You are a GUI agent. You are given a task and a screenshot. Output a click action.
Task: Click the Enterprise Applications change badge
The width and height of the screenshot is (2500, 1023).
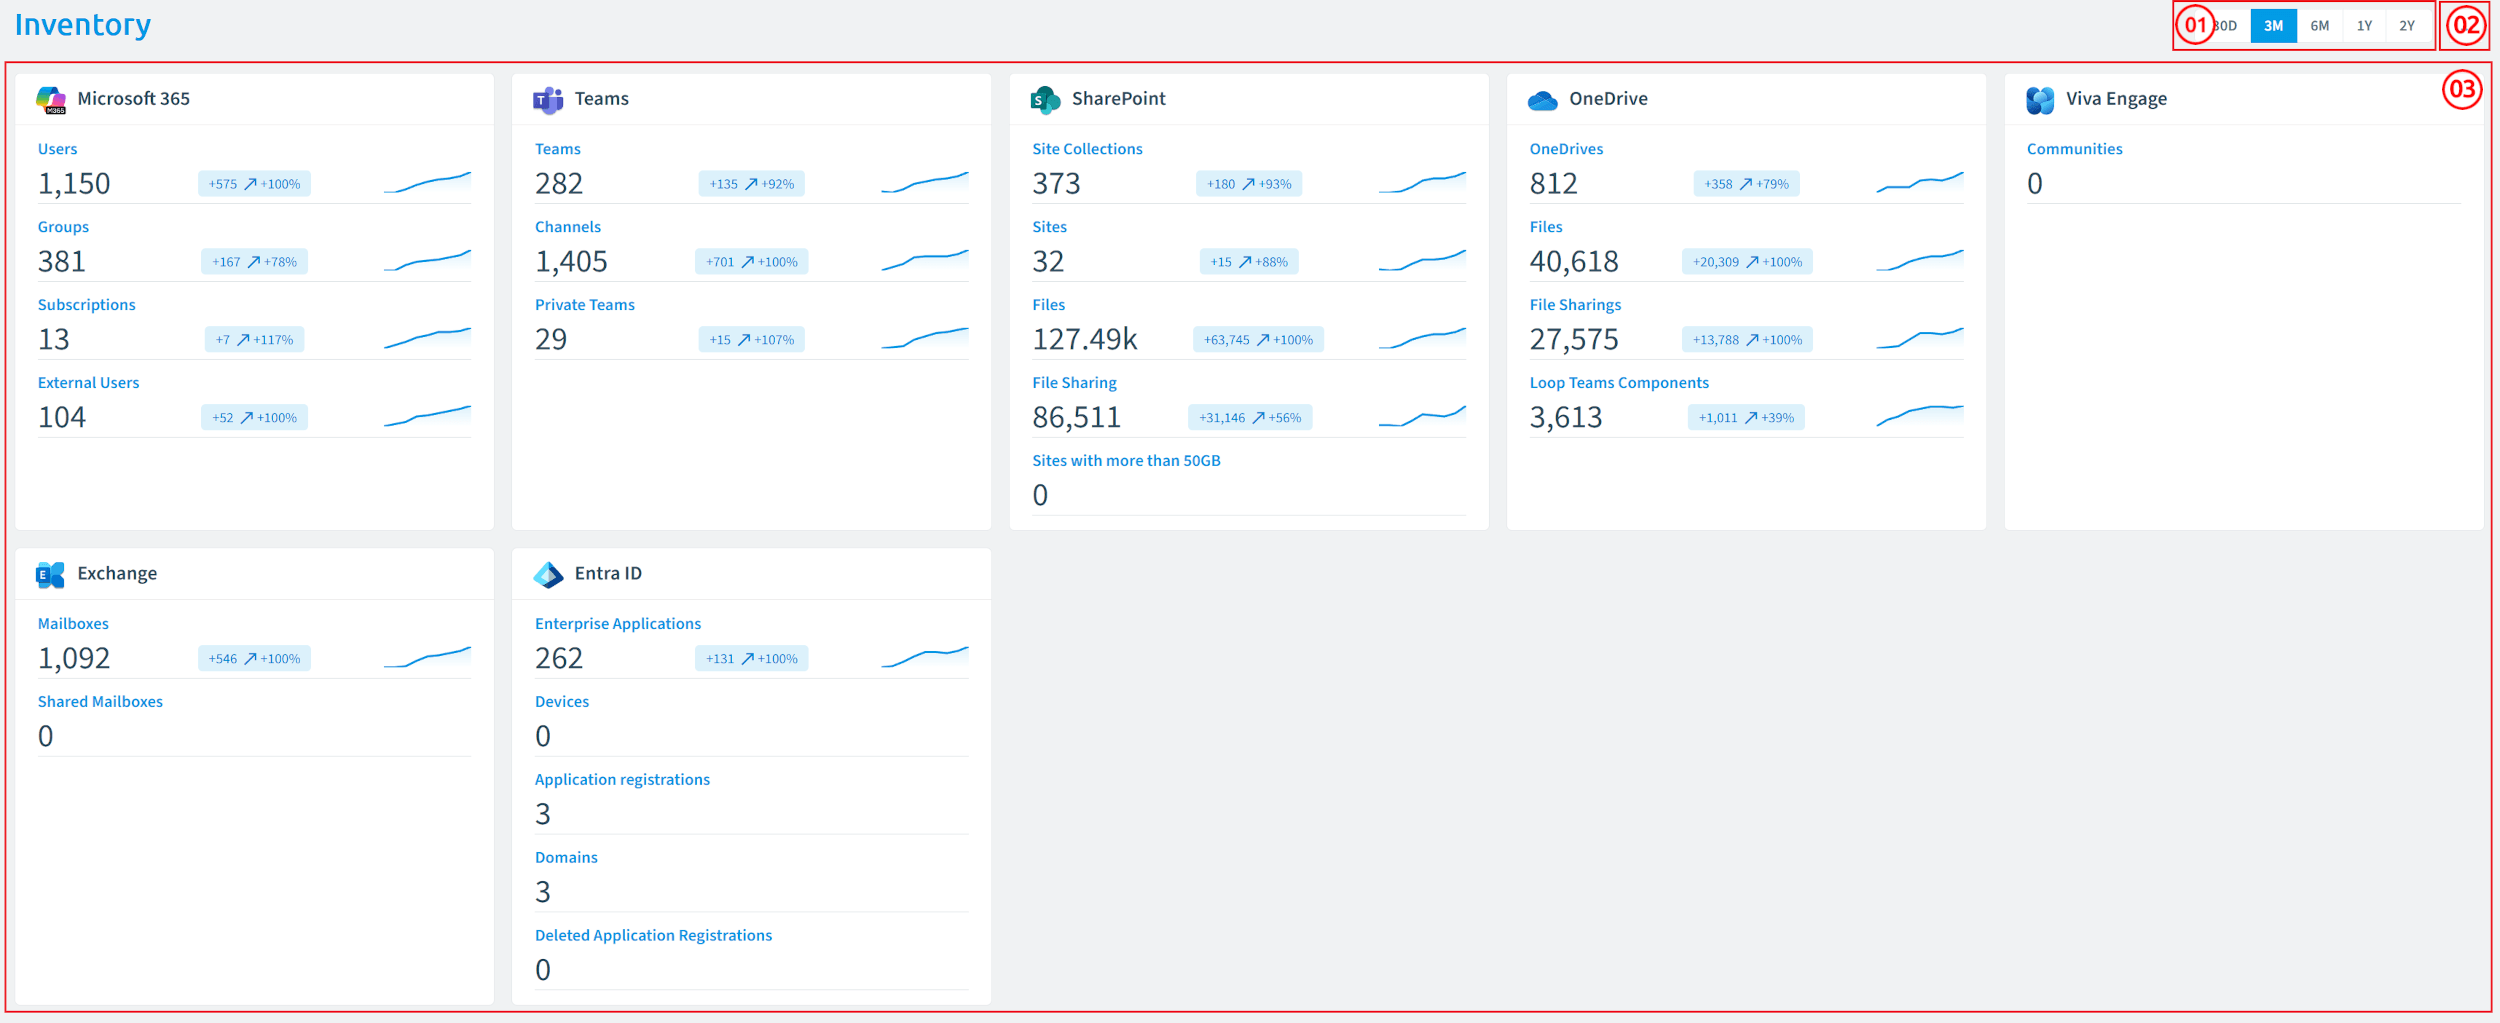(x=752, y=659)
